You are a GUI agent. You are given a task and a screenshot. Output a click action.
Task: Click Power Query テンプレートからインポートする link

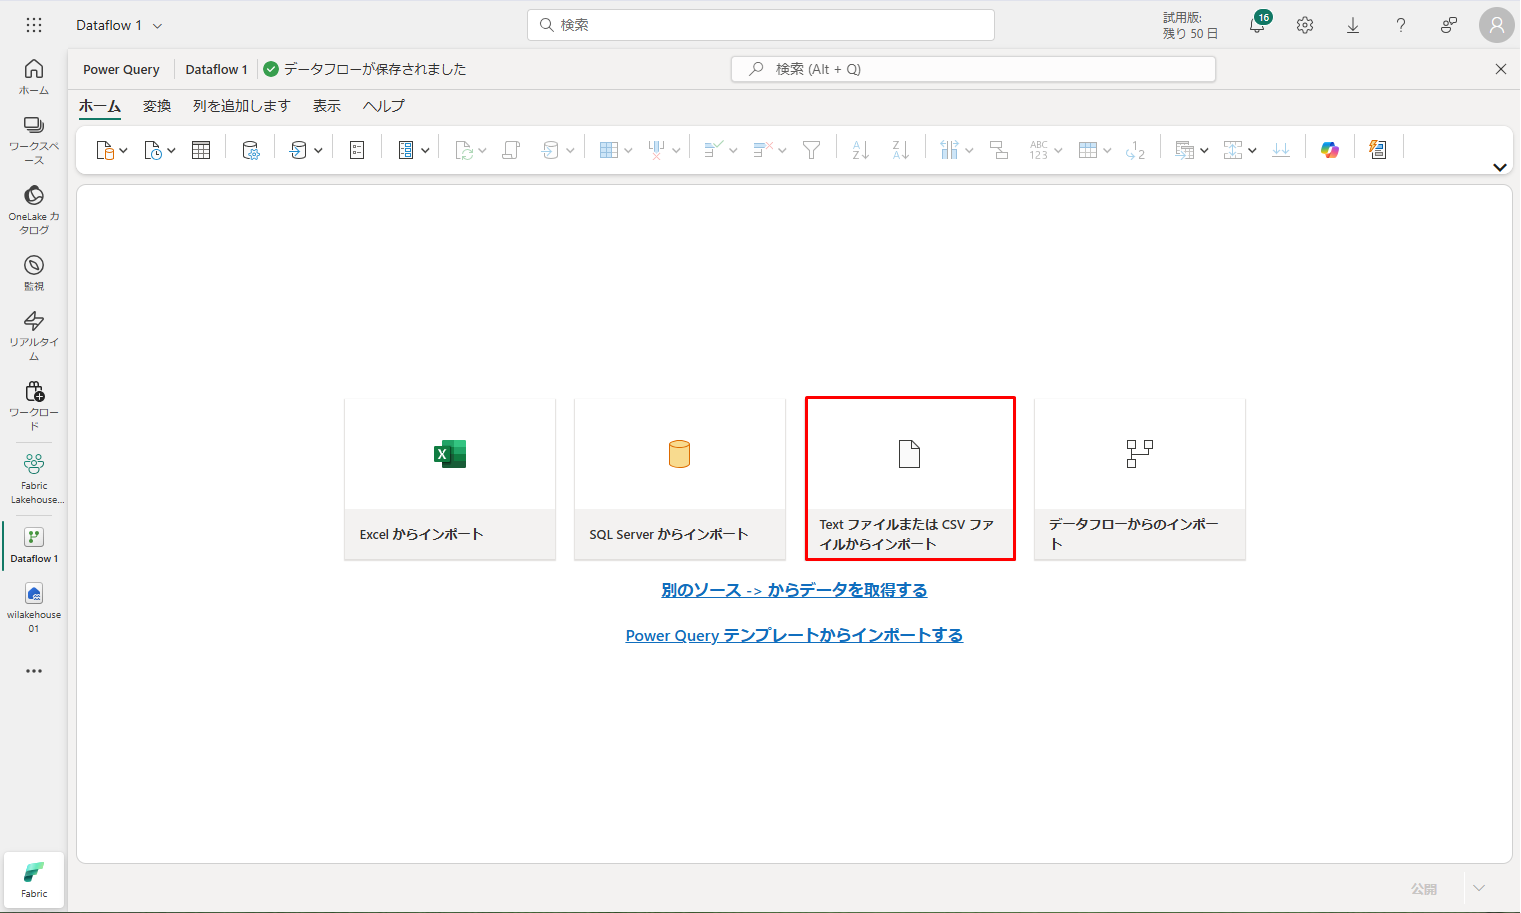coord(794,635)
